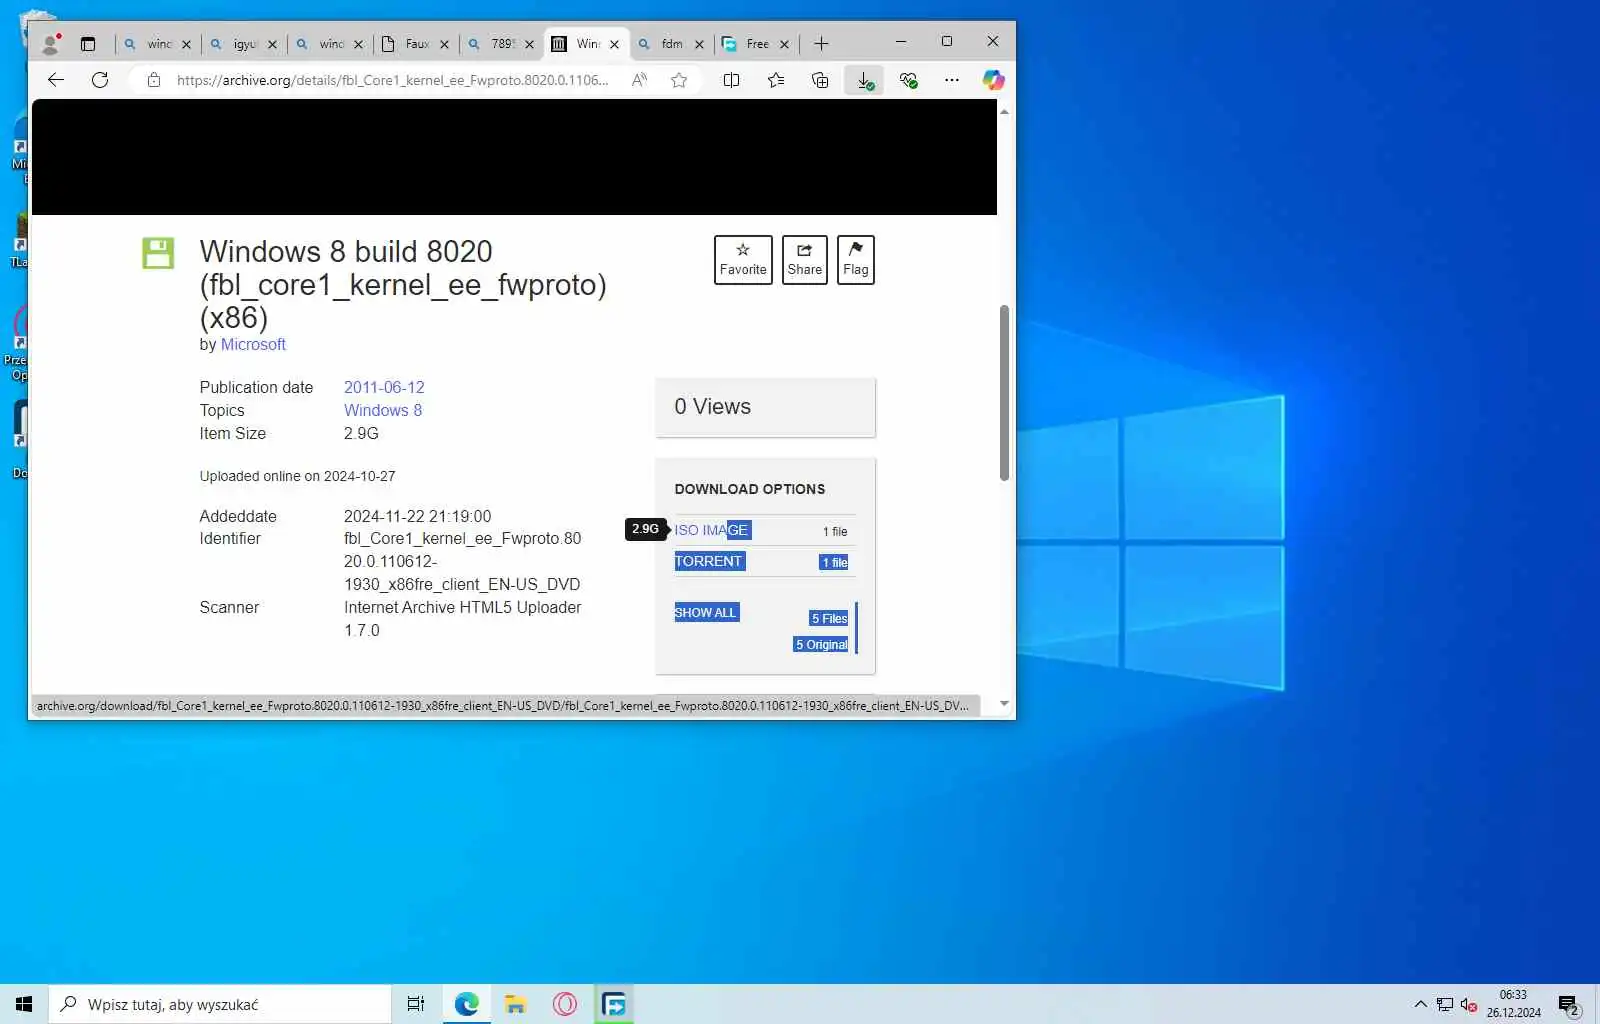
Task: Click the floppy disk software item icon
Action: (x=158, y=253)
